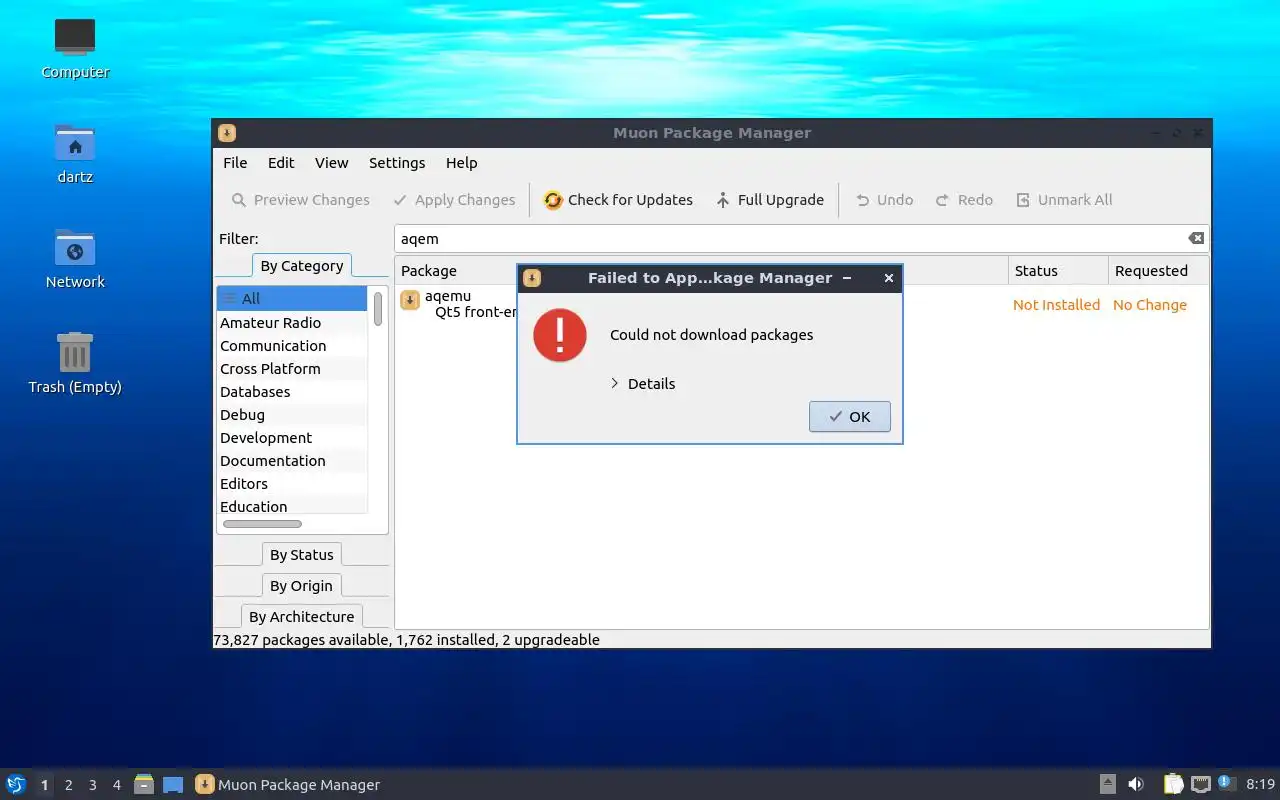Switch to the By Origin tab
Image resolution: width=1280 pixels, height=800 pixels.
(x=301, y=586)
